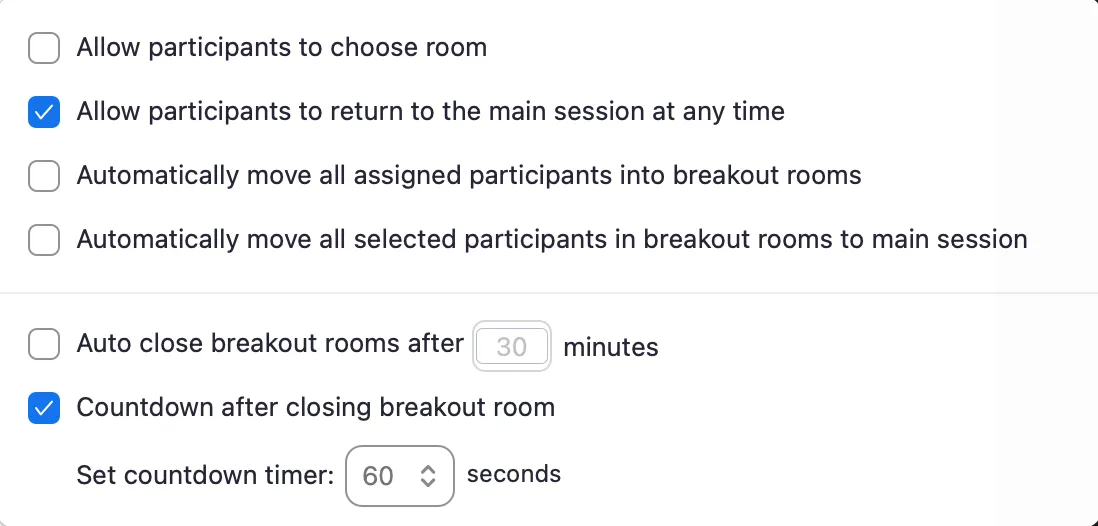Click the "Countdown after closing breakout room" label
This screenshot has height=526, width=1098.
point(315,408)
